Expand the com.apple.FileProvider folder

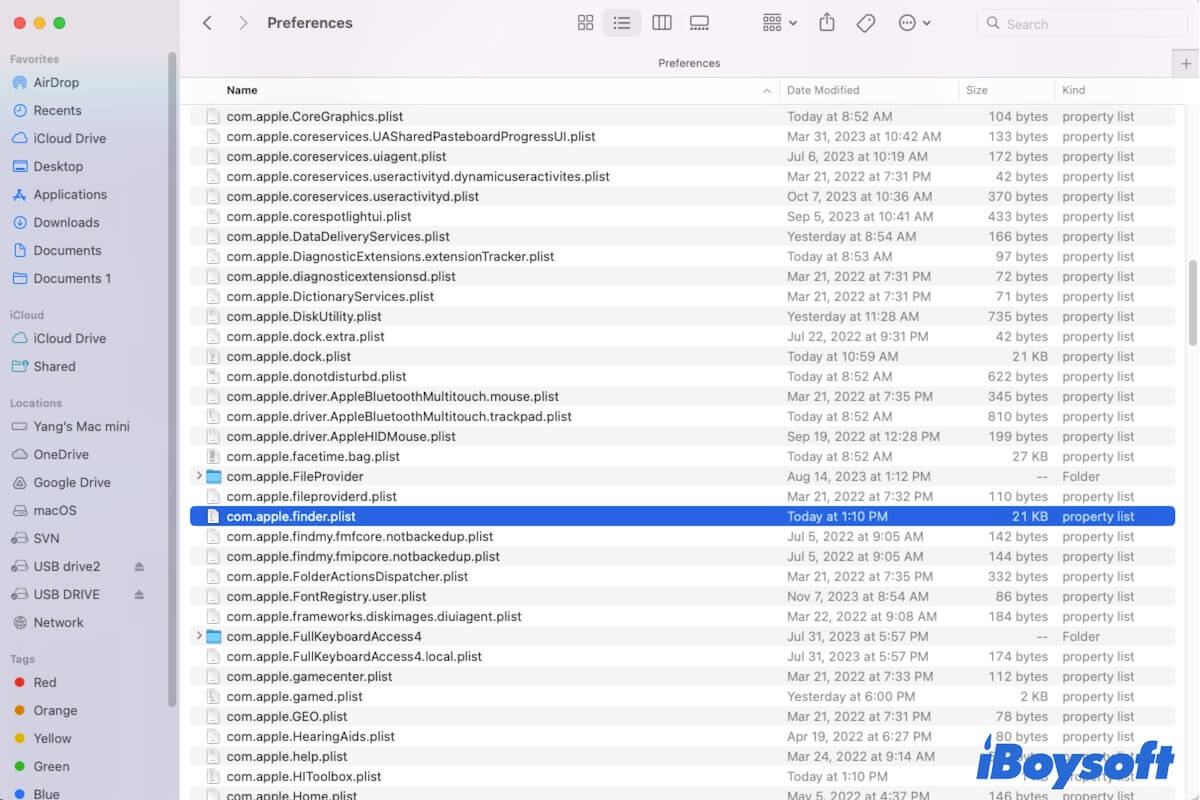(x=199, y=477)
